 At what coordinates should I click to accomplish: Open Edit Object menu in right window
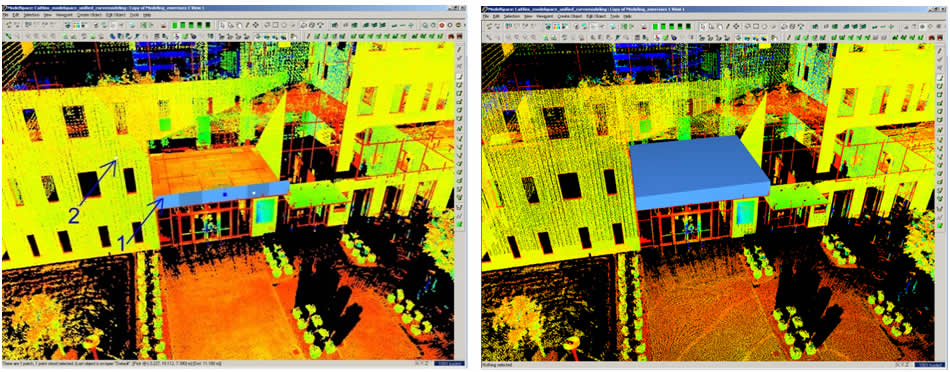596,16
